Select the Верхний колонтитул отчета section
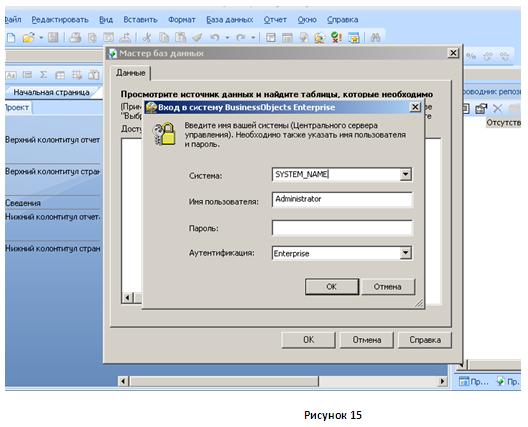The image size is (528, 427). [53, 140]
